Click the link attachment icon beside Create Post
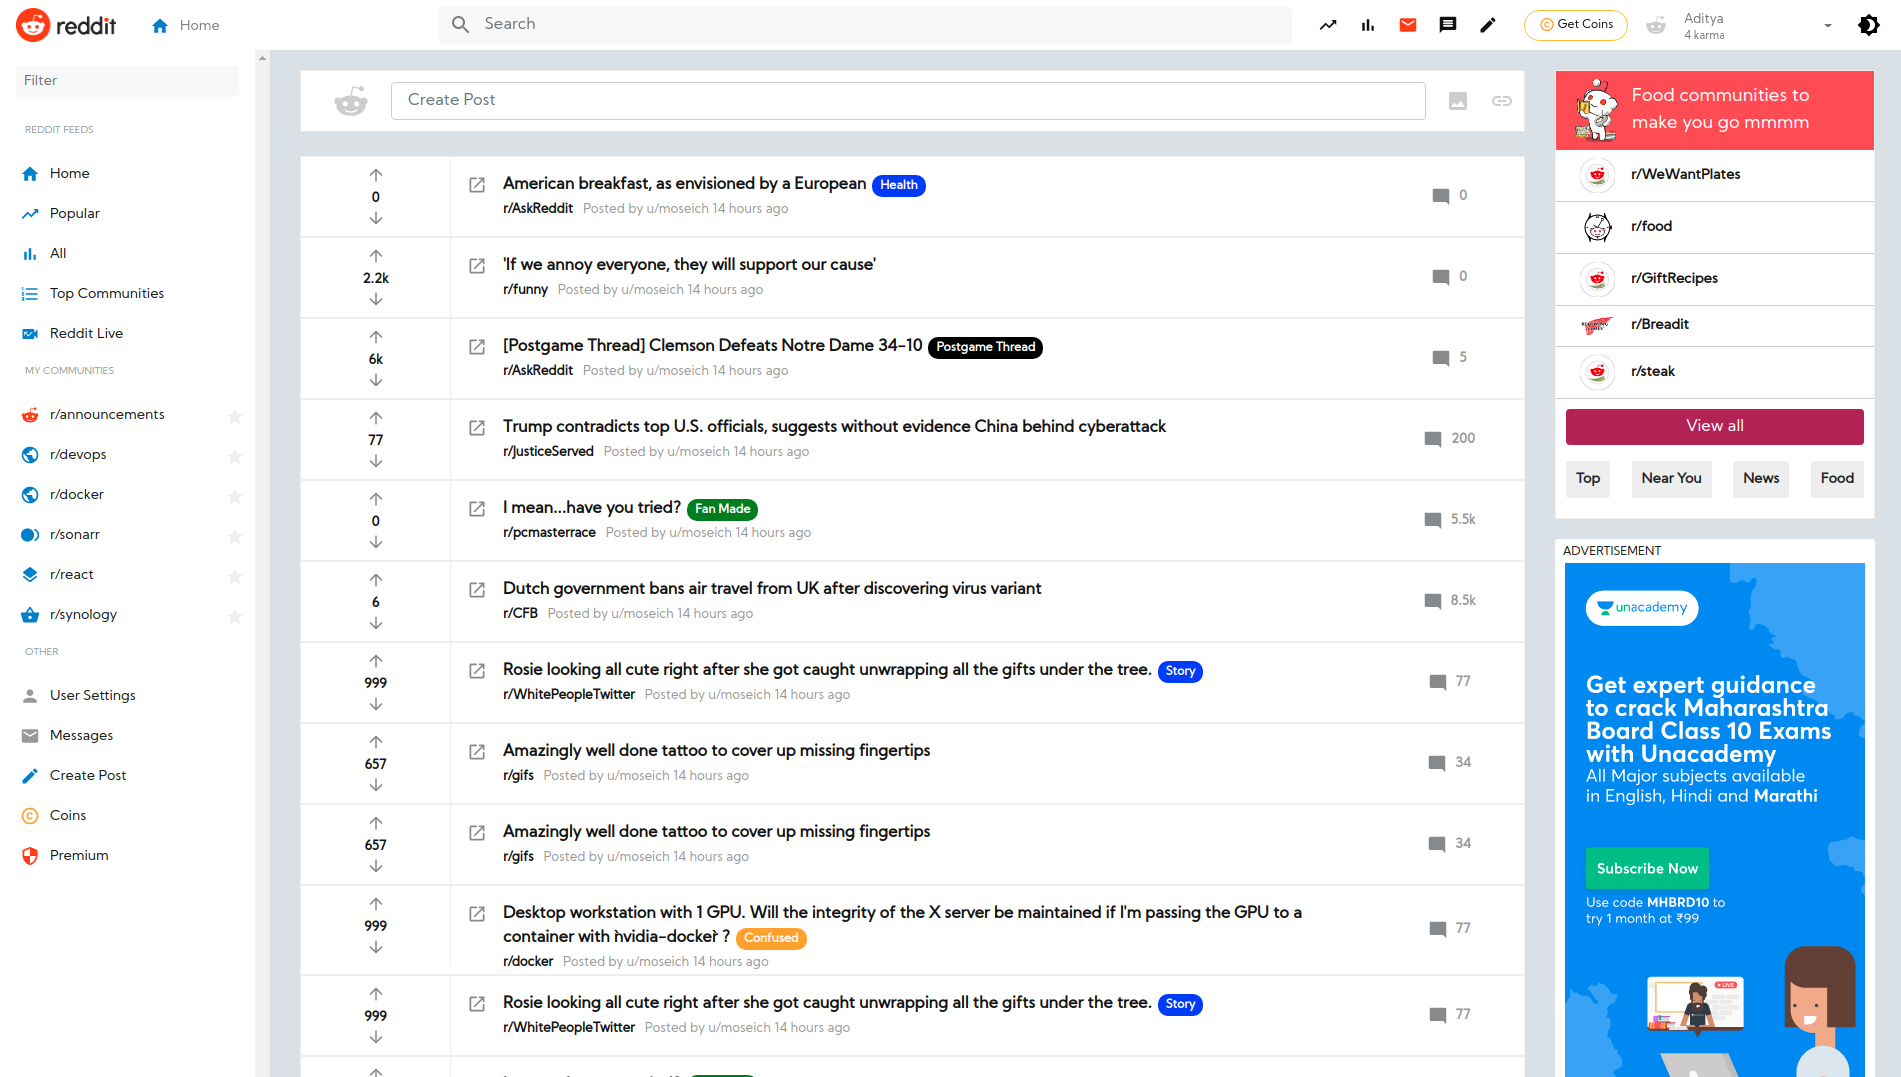The image size is (1901, 1077). tap(1501, 100)
